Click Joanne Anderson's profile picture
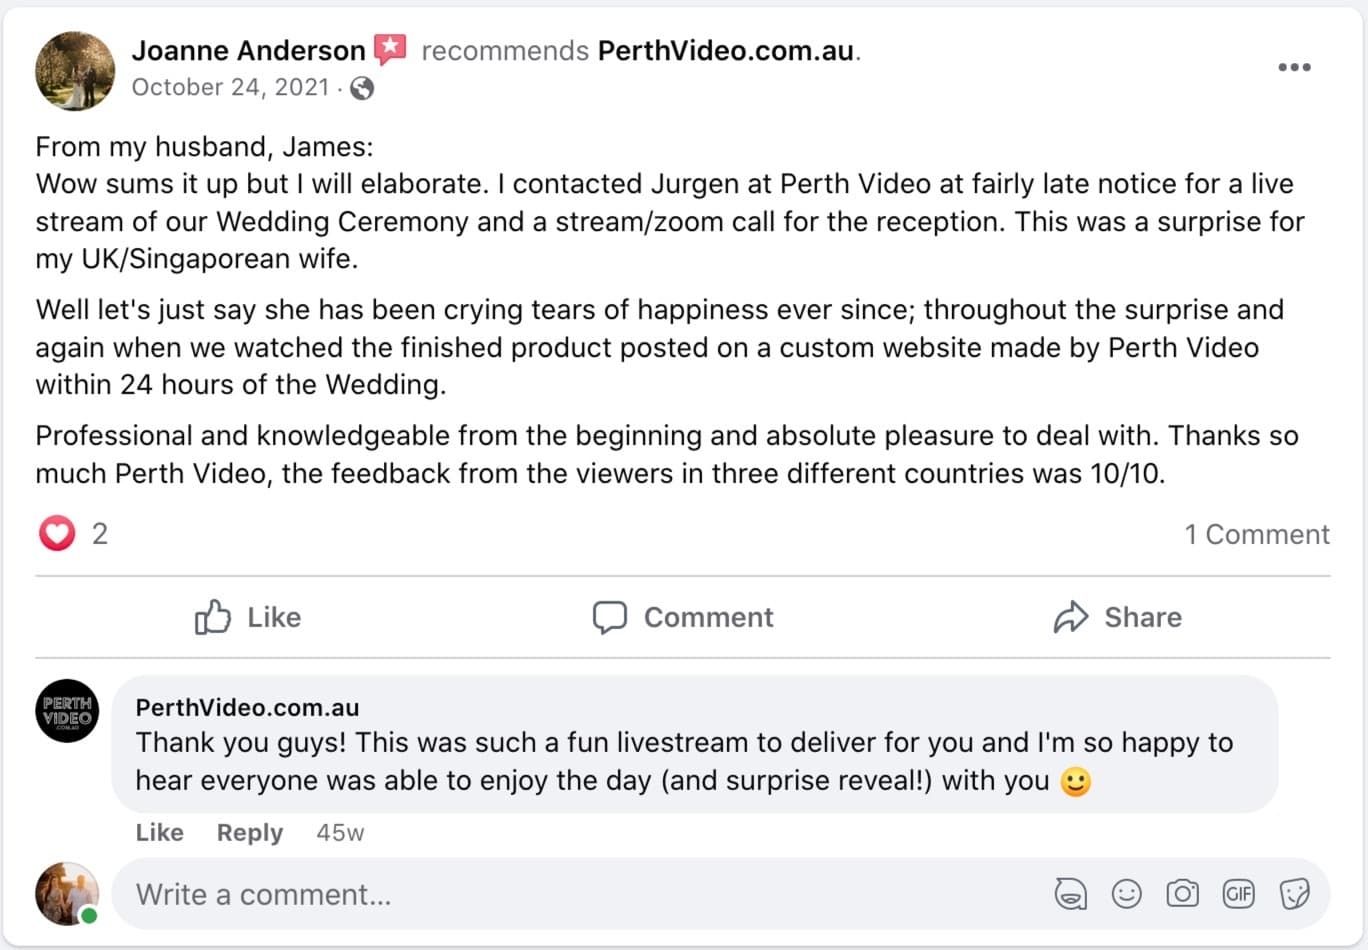 pos(75,70)
